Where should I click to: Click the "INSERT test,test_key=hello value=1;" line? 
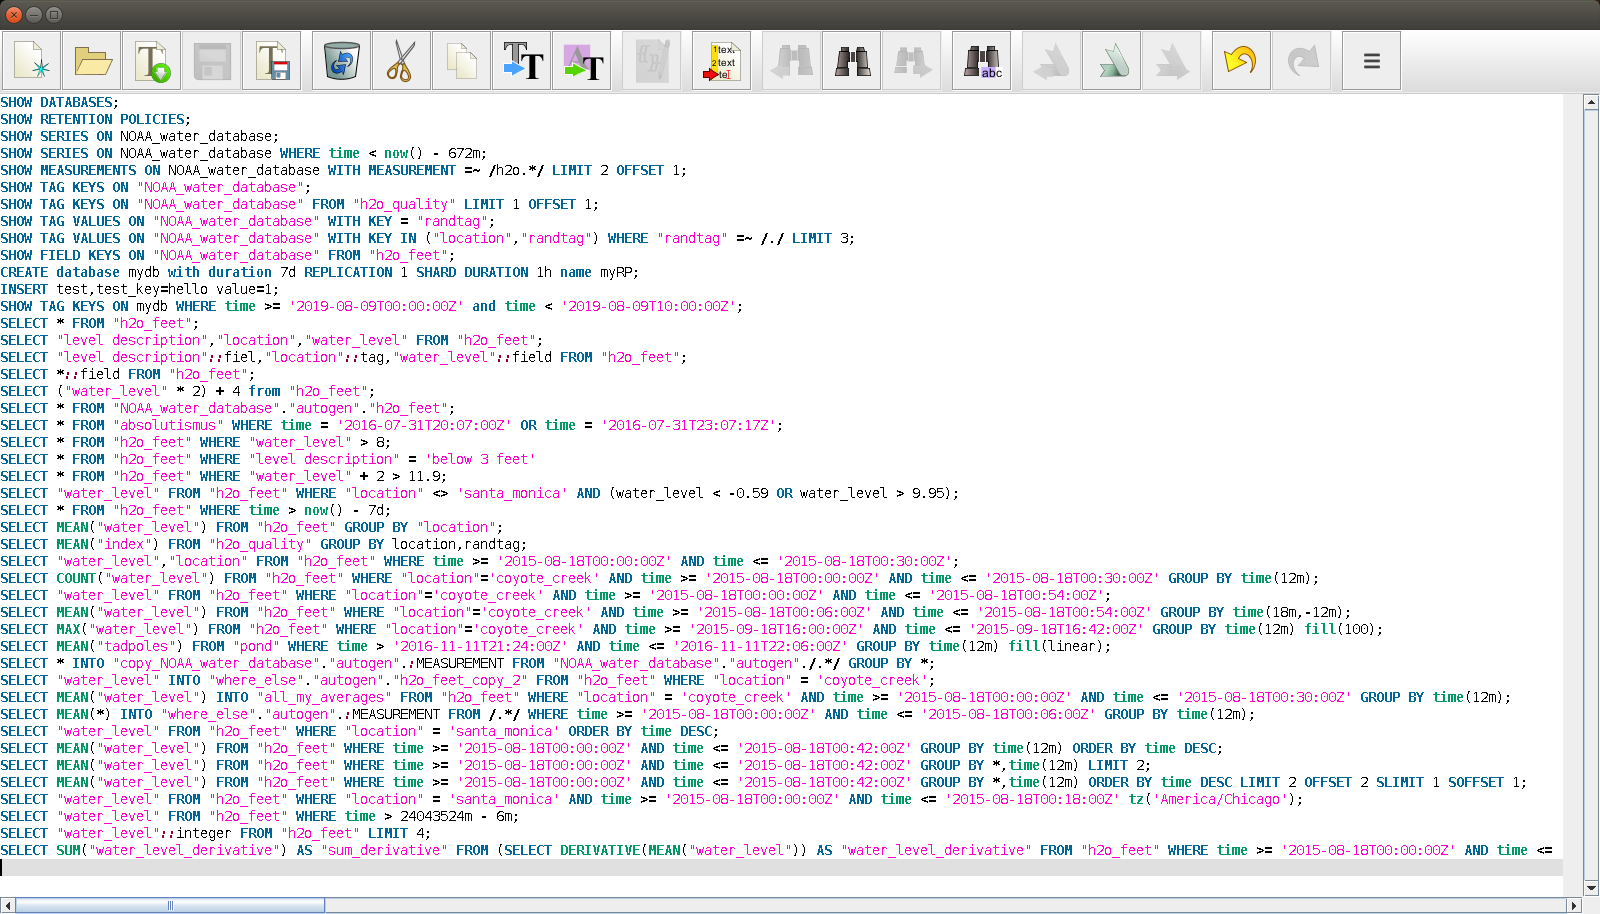click(x=140, y=289)
